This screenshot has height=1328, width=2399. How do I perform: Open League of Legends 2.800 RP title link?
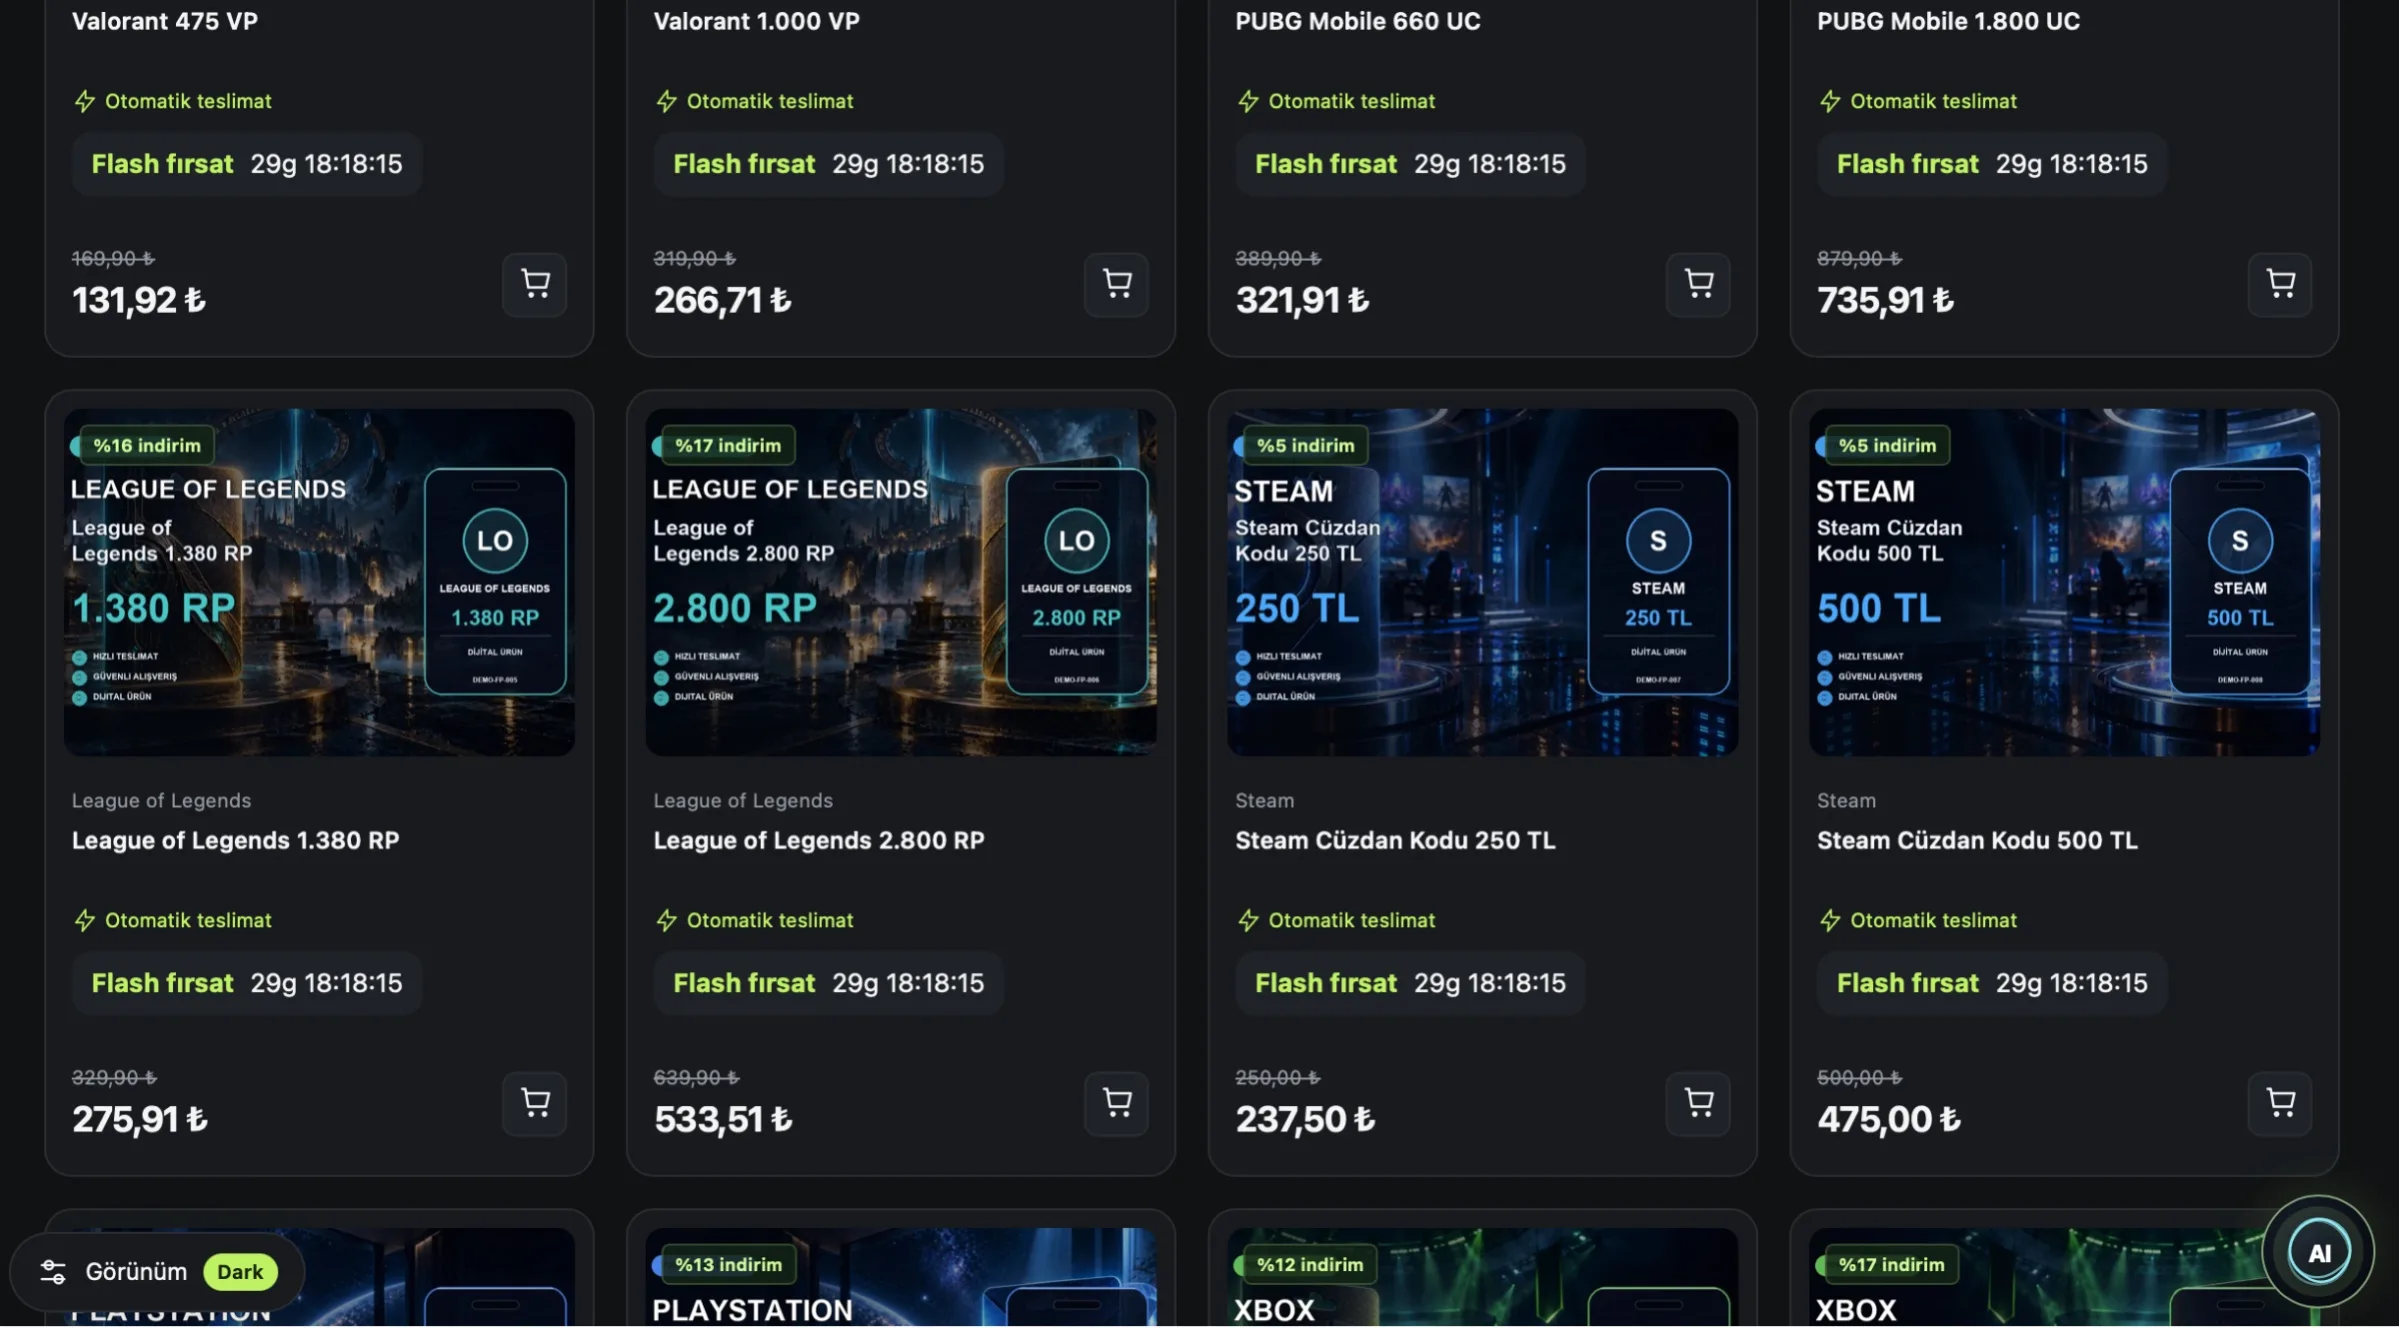[x=819, y=841]
